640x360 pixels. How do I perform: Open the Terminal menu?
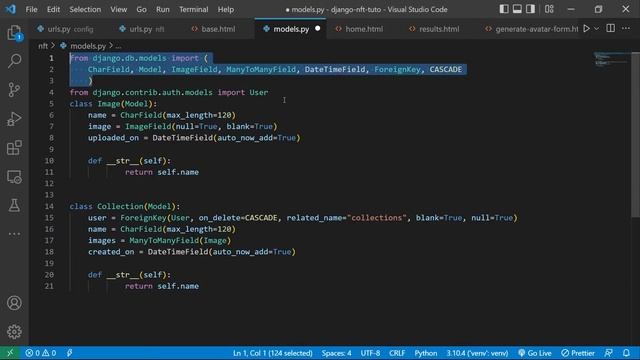193,9
